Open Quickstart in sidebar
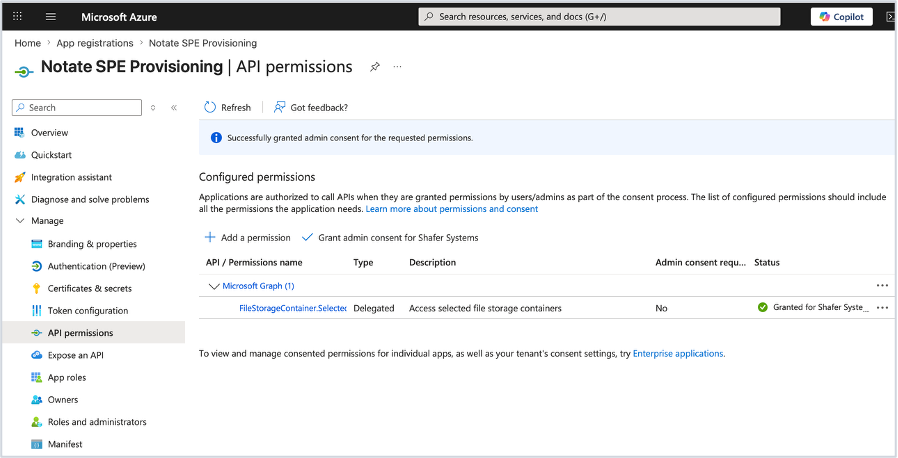Image resolution: width=898 pixels, height=458 pixels. point(52,155)
